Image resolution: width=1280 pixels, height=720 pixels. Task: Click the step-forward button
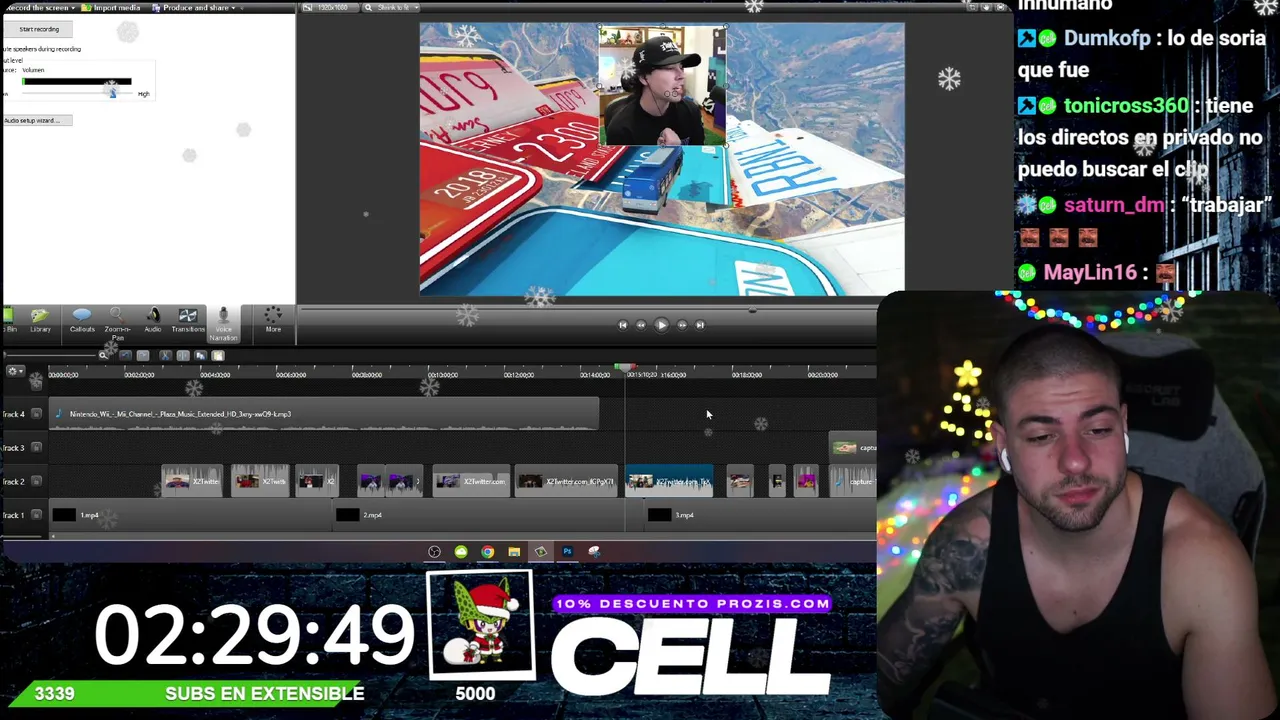point(682,324)
